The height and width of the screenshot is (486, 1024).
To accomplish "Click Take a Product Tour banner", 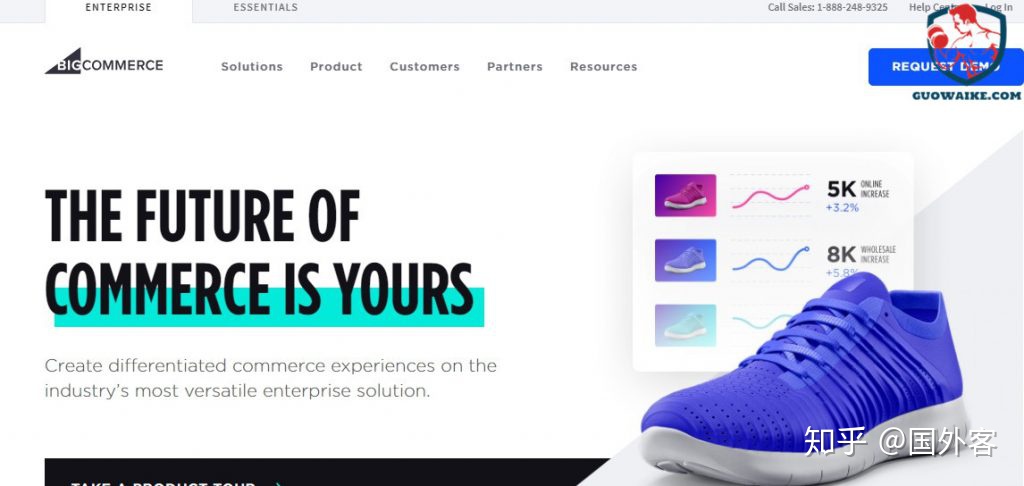I will tap(327, 472).
